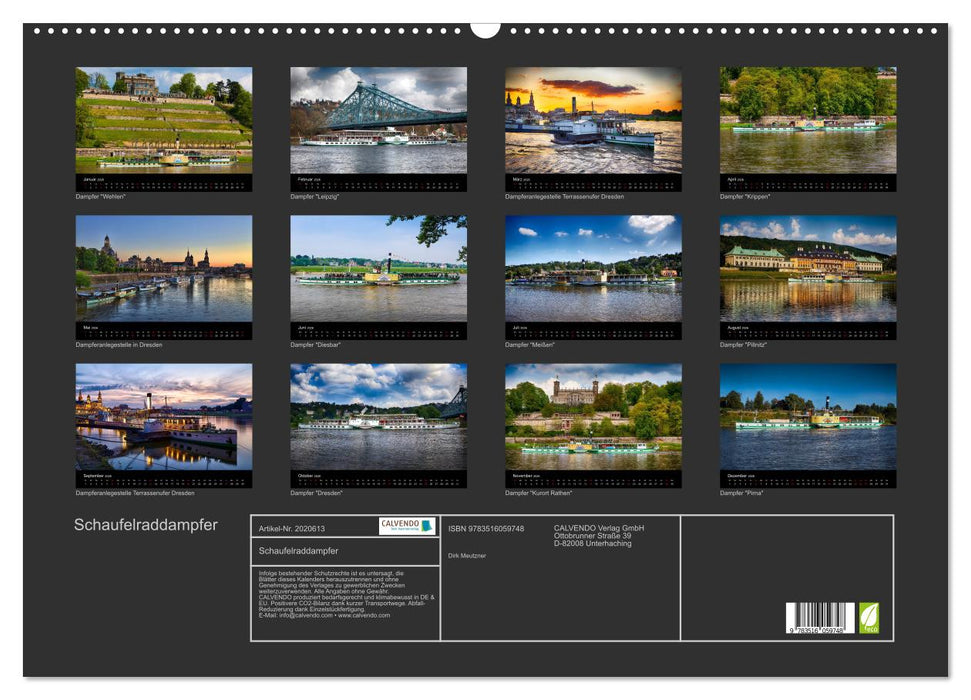
Task: Select the green eco leaf icon
Action: pyautogui.click(x=869, y=617)
